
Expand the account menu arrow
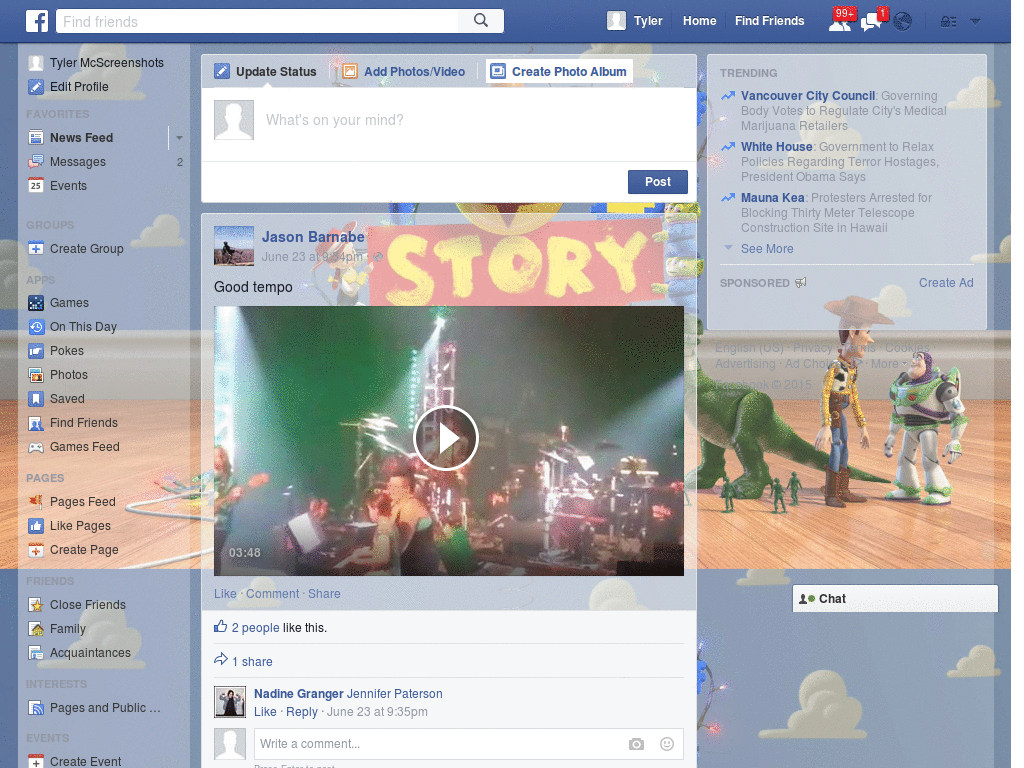point(975,22)
